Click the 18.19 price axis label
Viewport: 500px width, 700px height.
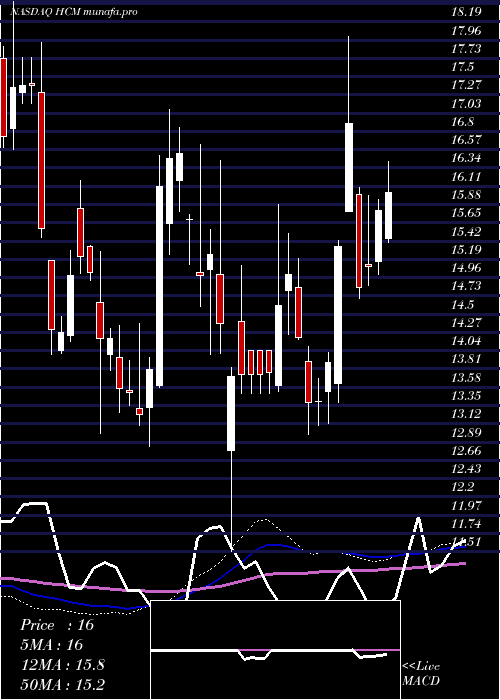coord(467,12)
